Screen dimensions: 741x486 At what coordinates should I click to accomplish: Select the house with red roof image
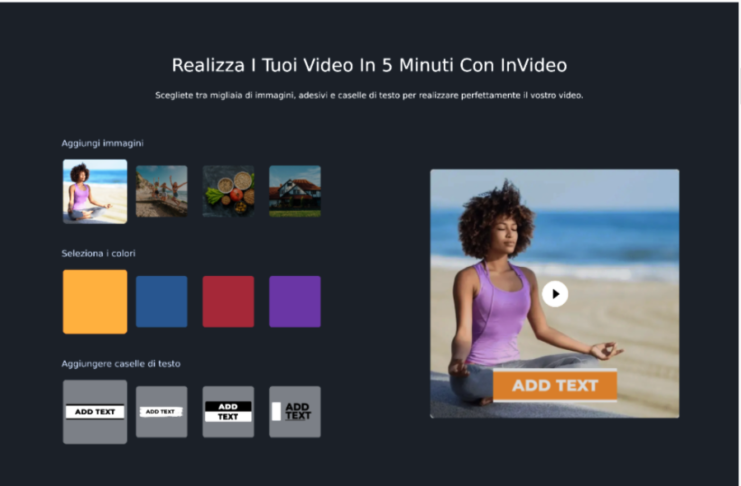[295, 191]
